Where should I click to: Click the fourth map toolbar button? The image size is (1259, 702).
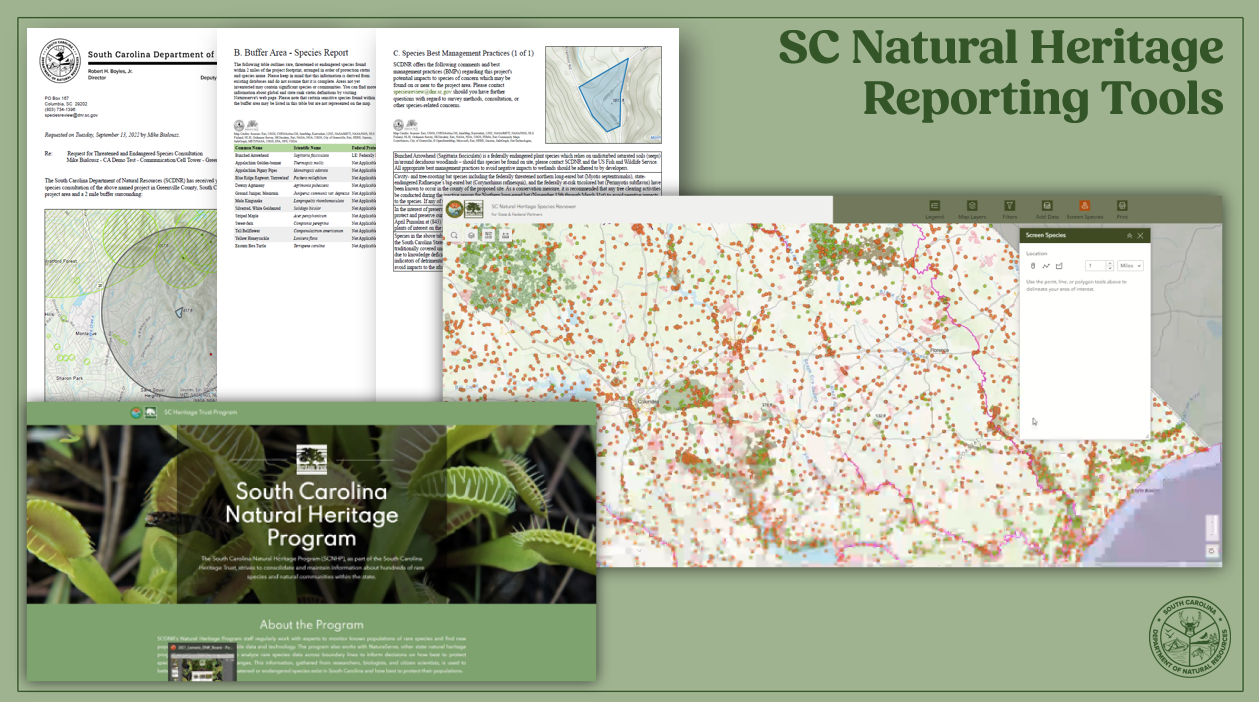[x=506, y=235]
